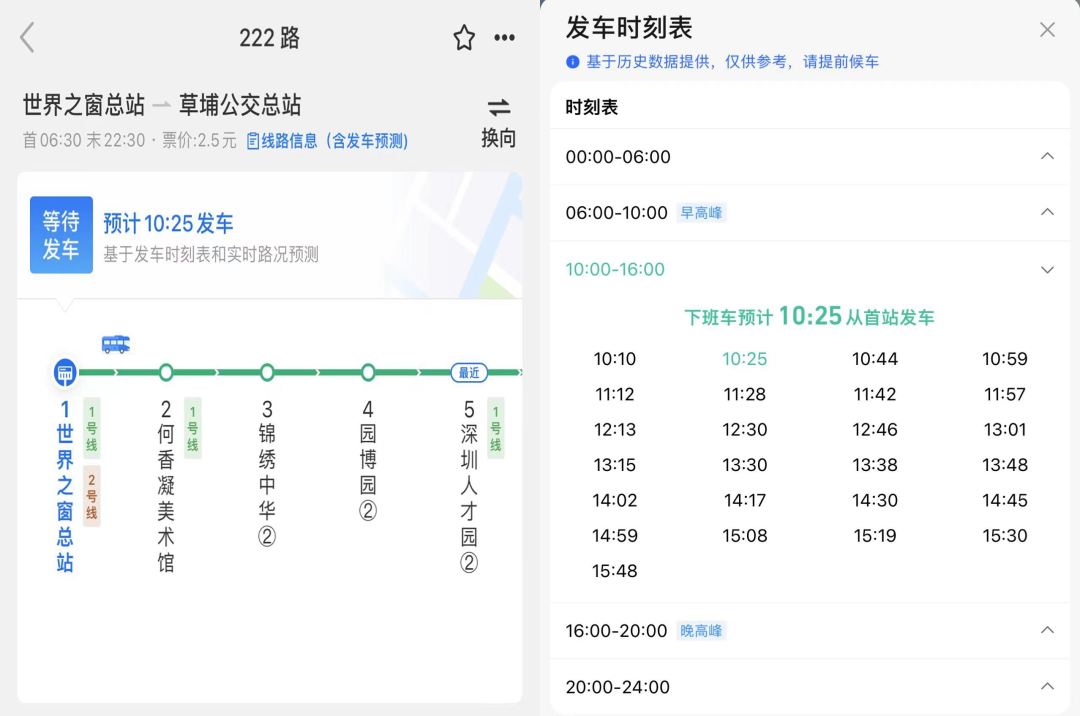Tap the 早高峰 morning peak tag
This screenshot has height=716, width=1080.
point(701,213)
